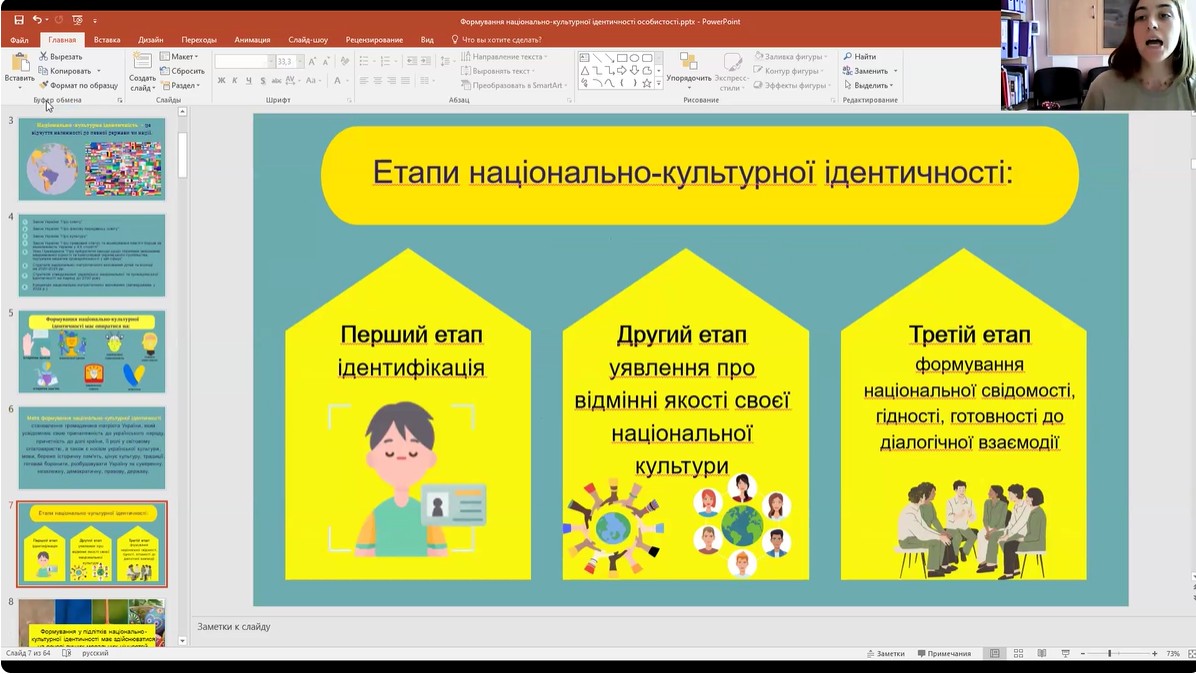The height and width of the screenshot is (674, 1196).
Task: Toggle Strikethrough (abc) formatting
Action: (x=276, y=80)
